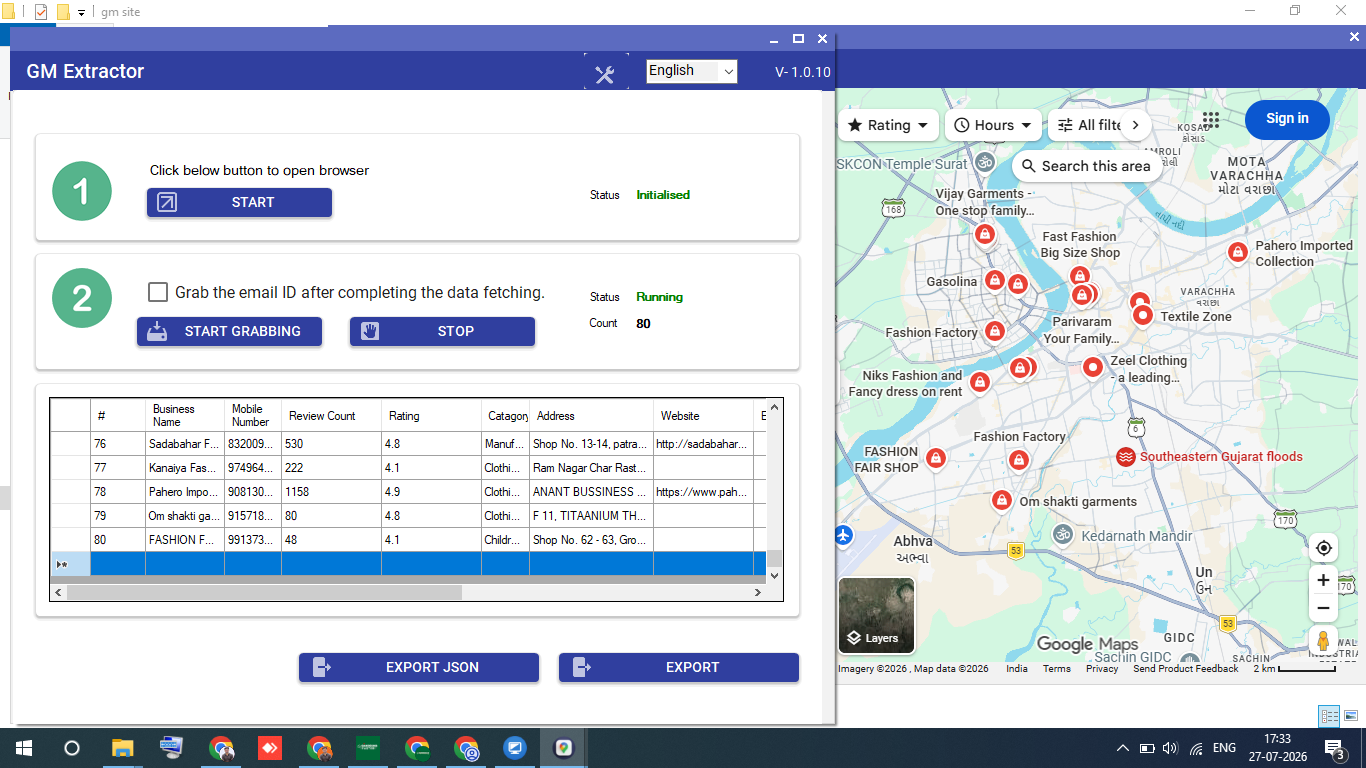Select the Rating column header in grid
The image size is (1366, 768).
[431, 416]
